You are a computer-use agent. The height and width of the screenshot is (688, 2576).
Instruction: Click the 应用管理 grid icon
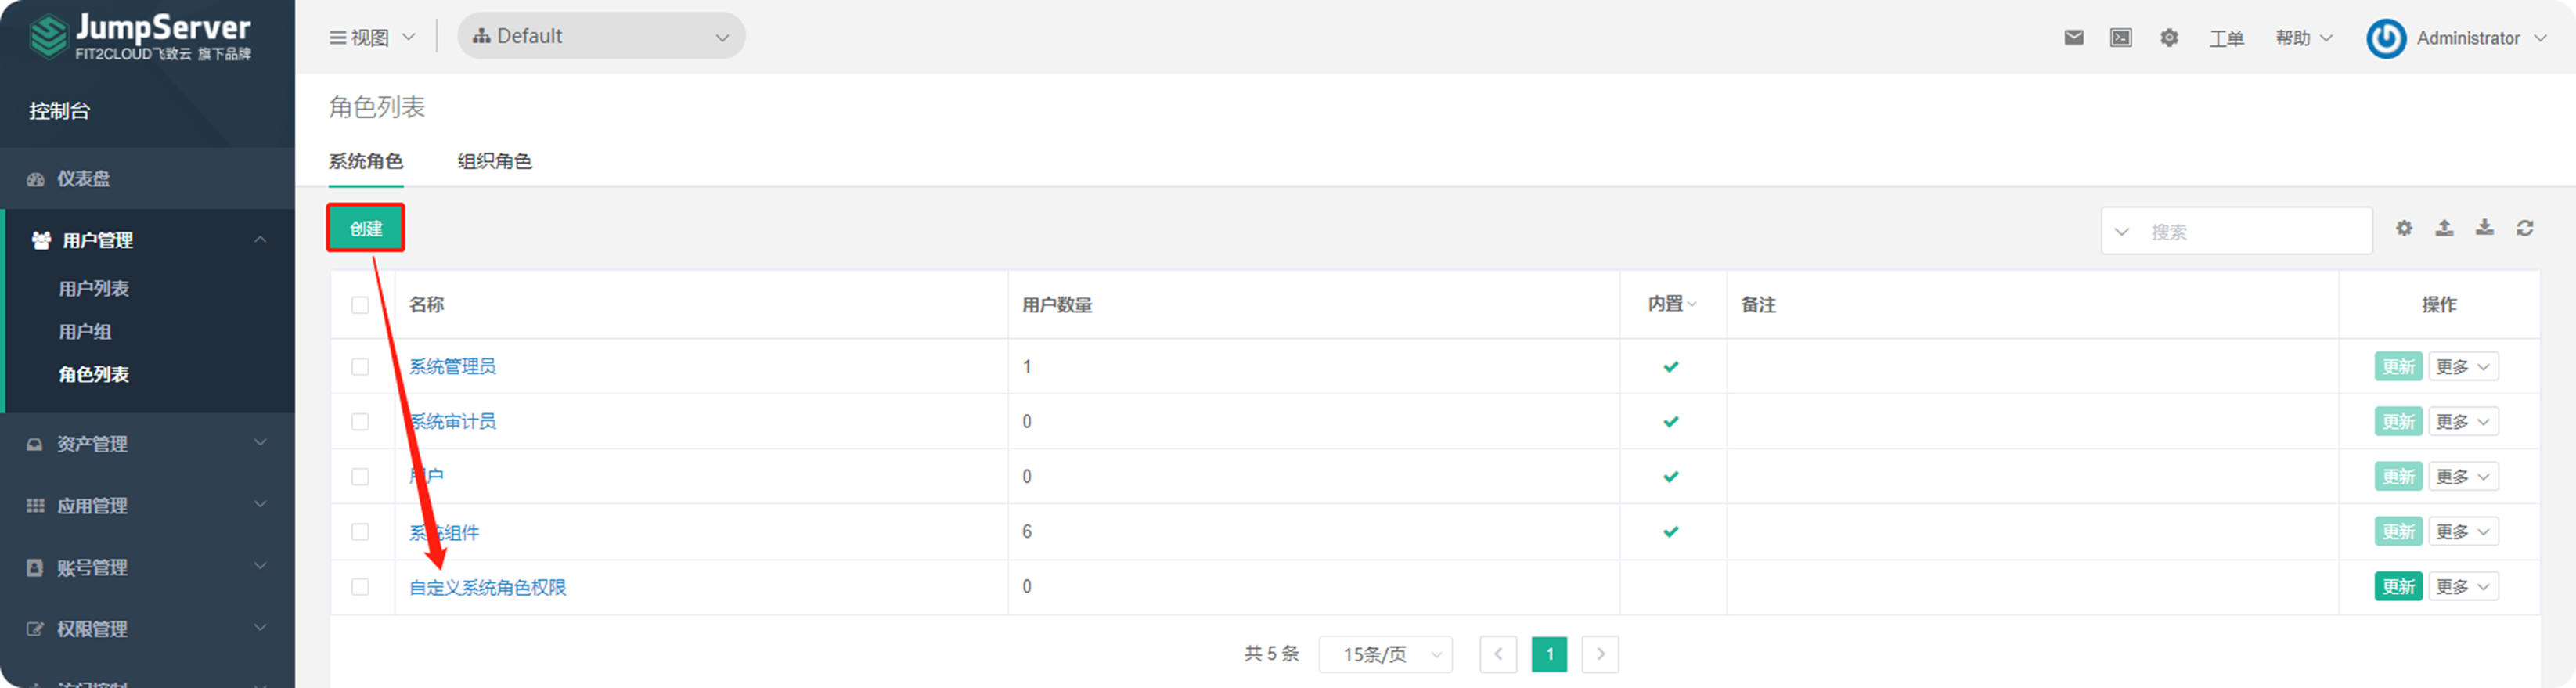tap(35, 506)
